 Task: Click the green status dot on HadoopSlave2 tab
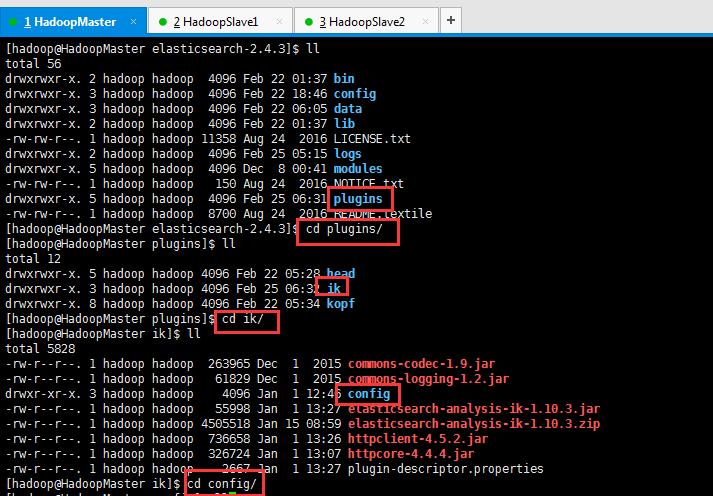coord(308,22)
